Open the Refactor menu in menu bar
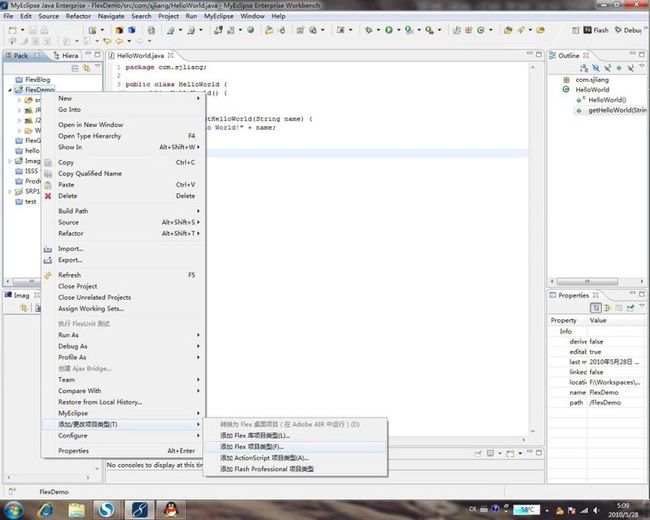The image size is (650, 520). coord(78,16)
